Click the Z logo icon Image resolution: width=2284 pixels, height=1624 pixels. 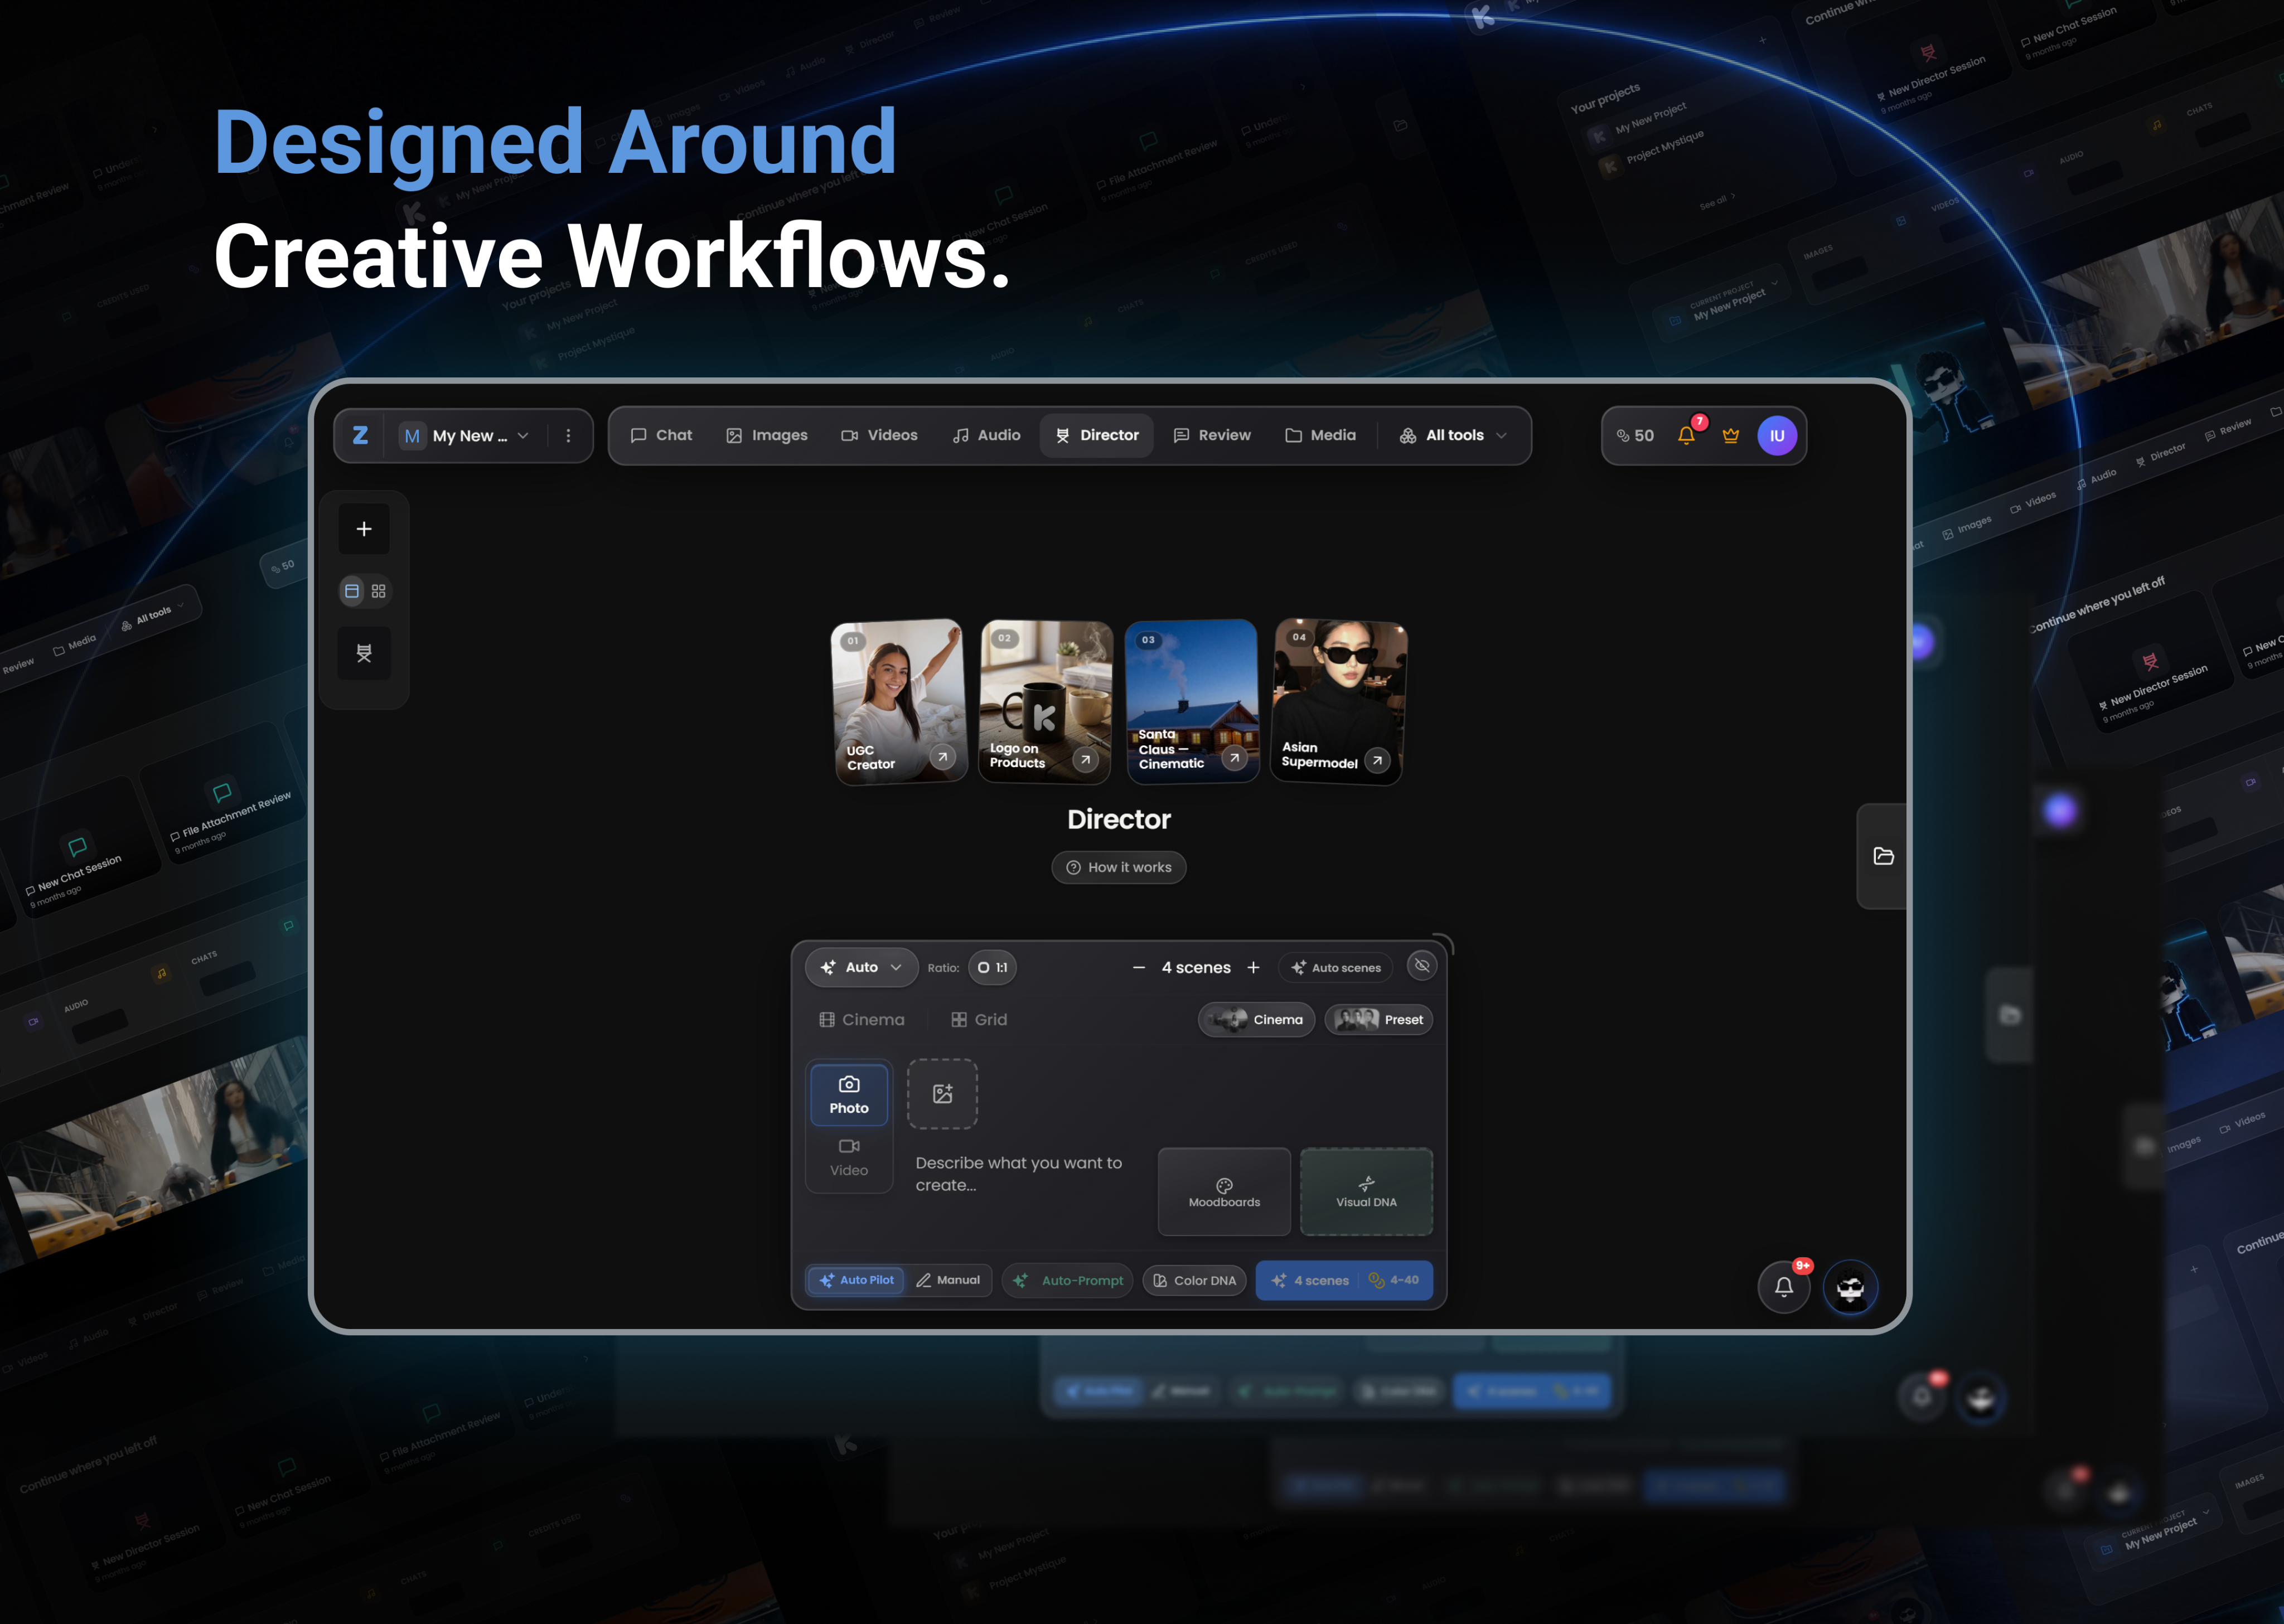pos(360,435)
